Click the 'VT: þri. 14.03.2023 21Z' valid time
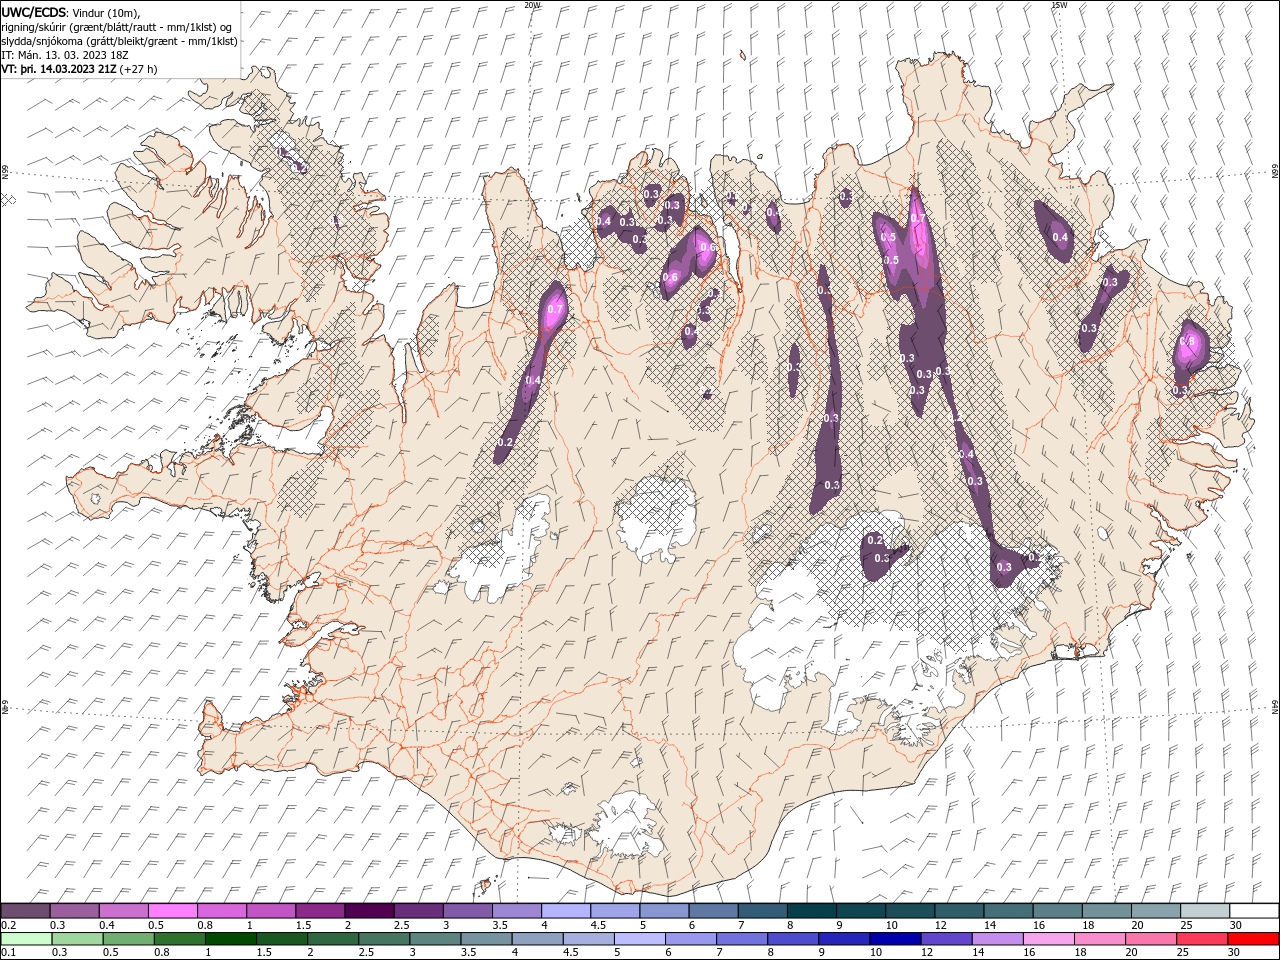 click(59, 69)
